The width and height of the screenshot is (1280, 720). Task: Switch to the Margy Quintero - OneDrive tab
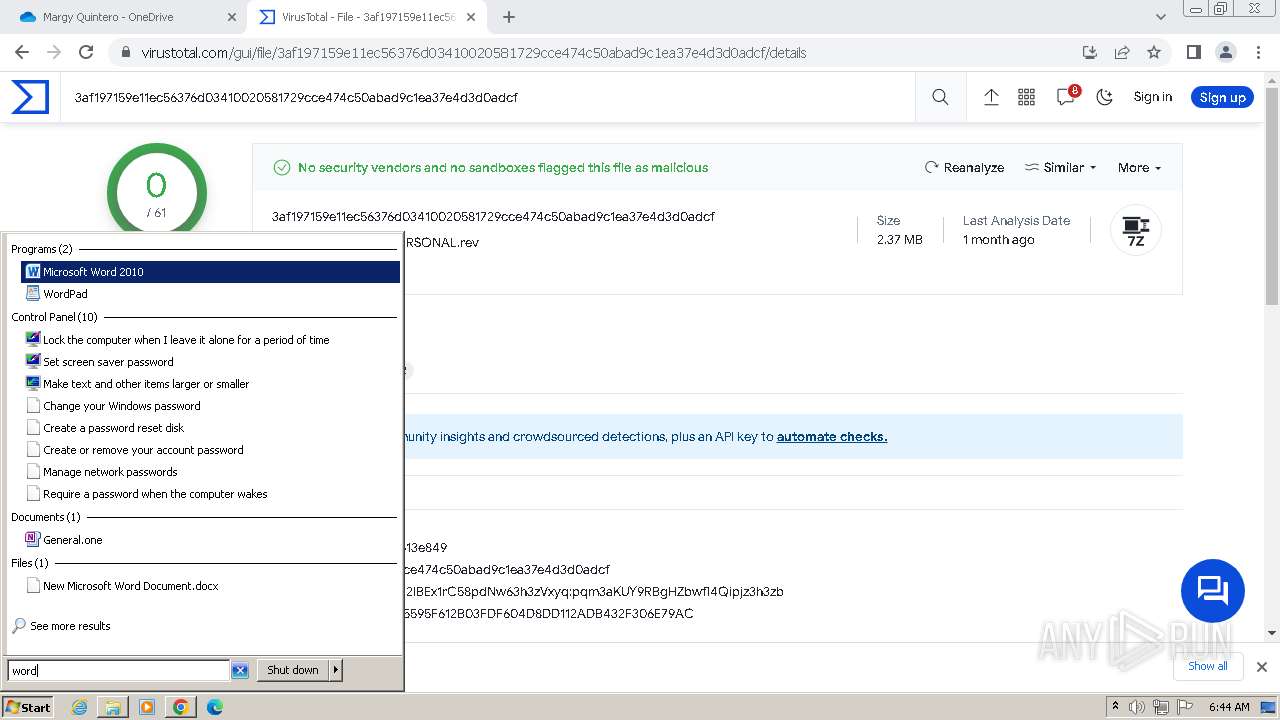(124, 17)
